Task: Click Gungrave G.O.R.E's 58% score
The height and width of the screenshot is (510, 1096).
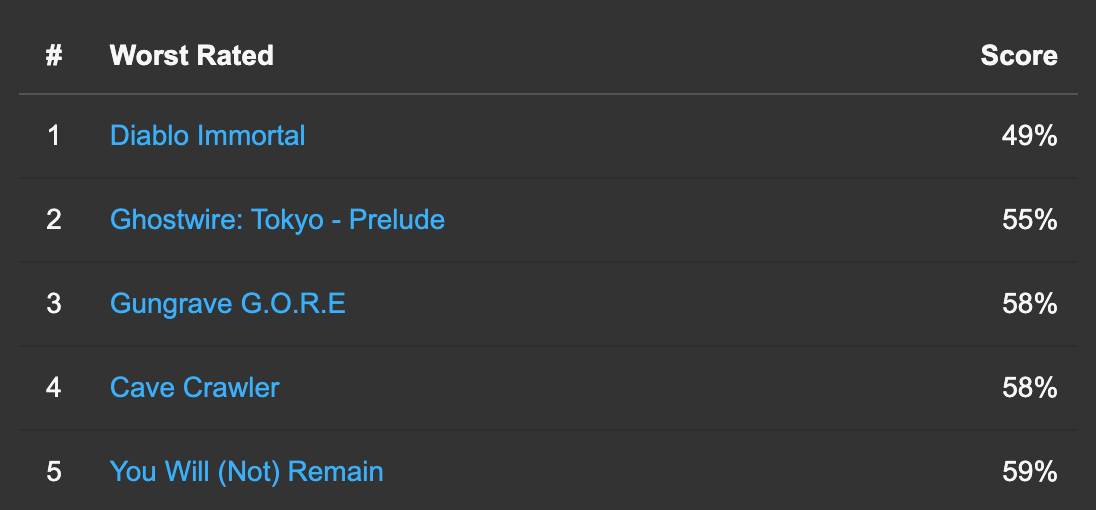Action: tap(1029, 303)
